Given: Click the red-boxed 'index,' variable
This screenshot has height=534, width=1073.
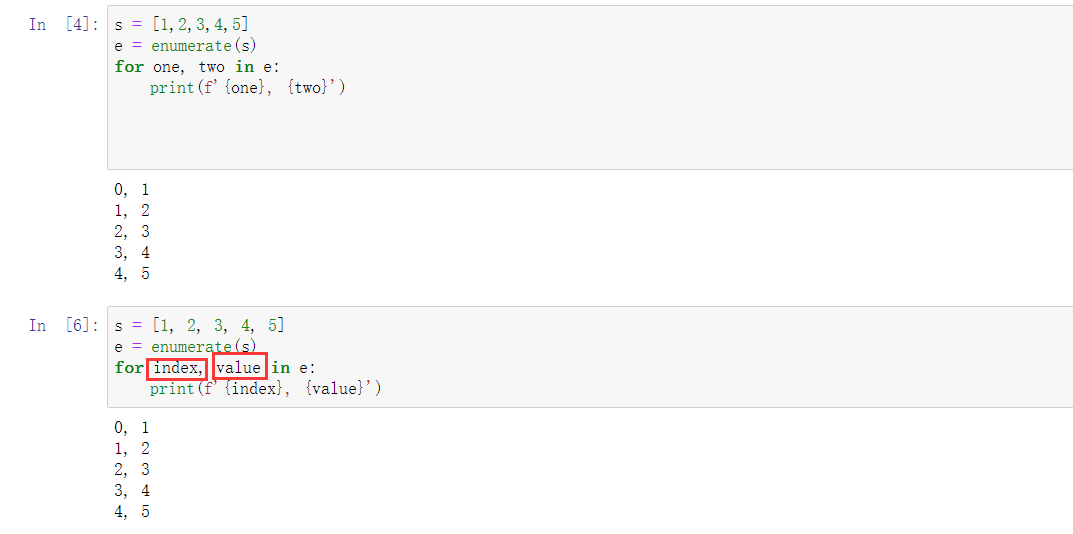Looking at the screenshot, I should (x=177, y=368).
